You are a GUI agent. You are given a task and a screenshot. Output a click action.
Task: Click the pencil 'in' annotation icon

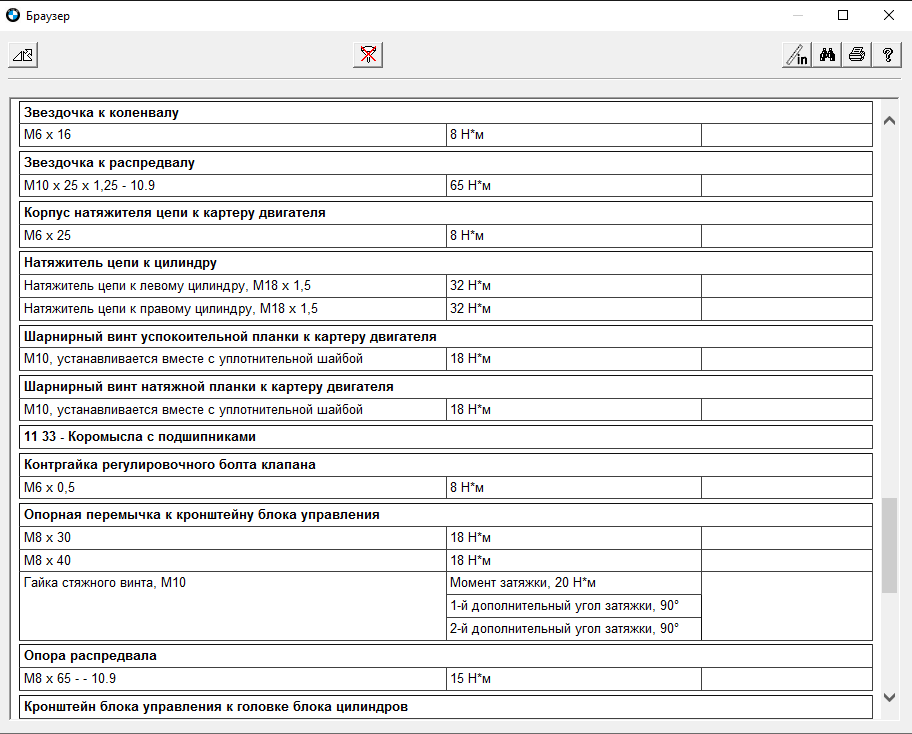[797, 55]
